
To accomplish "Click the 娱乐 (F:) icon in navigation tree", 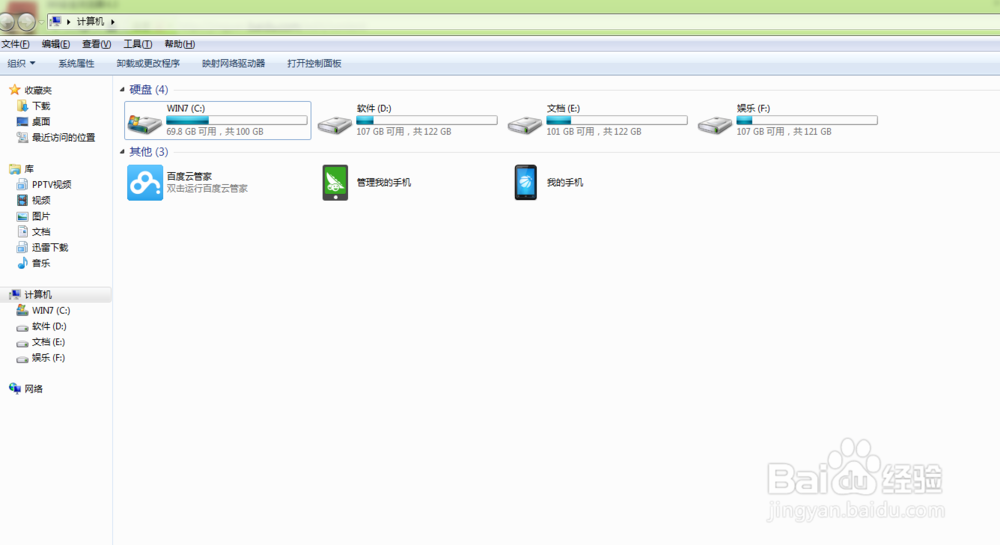I will pos(23,358).
